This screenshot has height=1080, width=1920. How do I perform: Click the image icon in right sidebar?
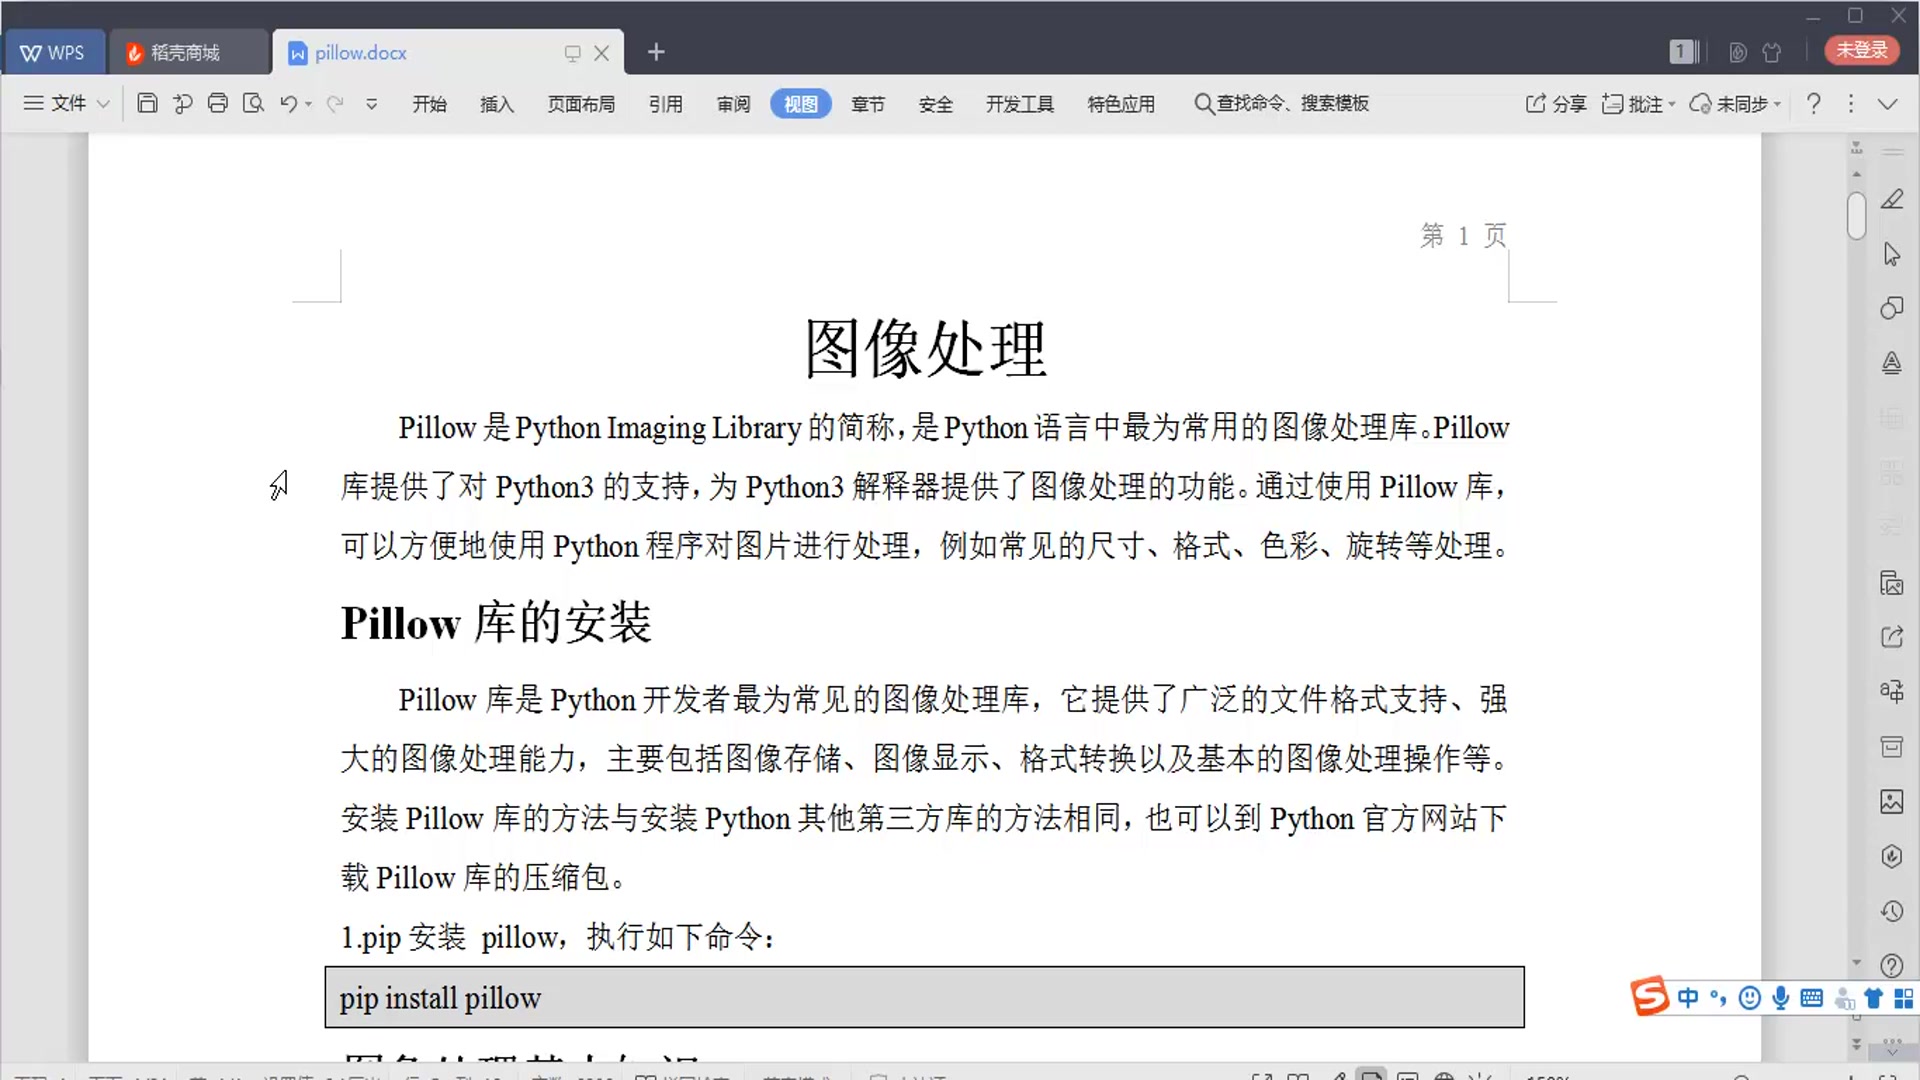coord(1891,801)
